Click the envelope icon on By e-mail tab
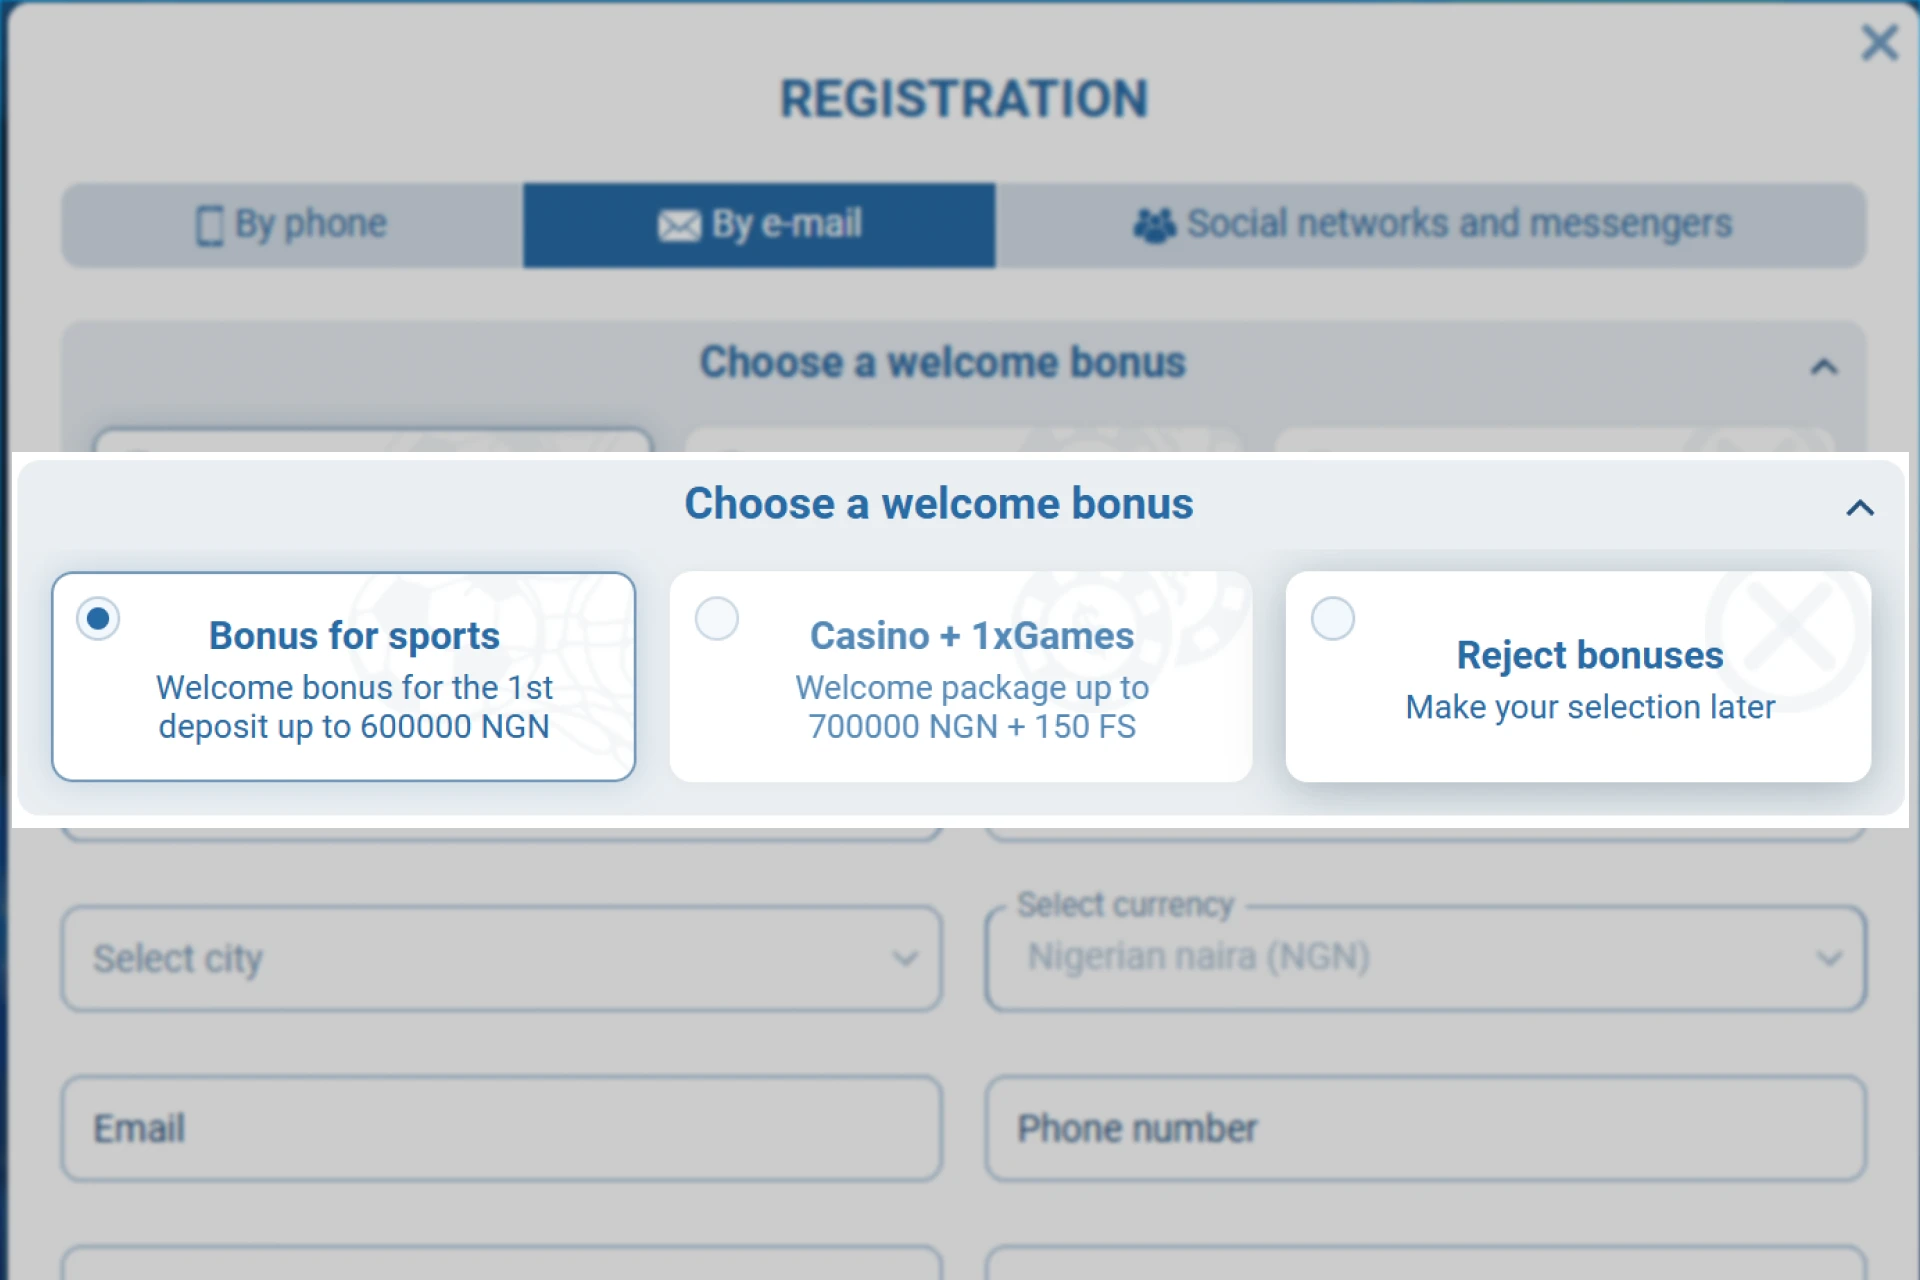This screenshot has width=1920, height=1280. coord(679,225)
